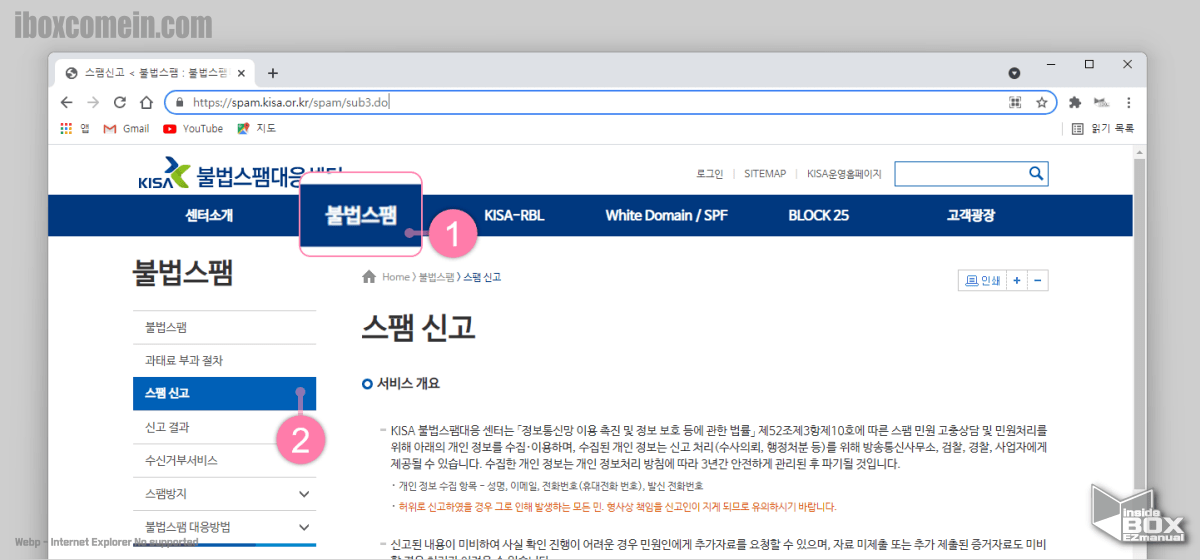Open the Gmail bookmark
The width and height of the screenshot is (1200, 560).
pos(126,128)
